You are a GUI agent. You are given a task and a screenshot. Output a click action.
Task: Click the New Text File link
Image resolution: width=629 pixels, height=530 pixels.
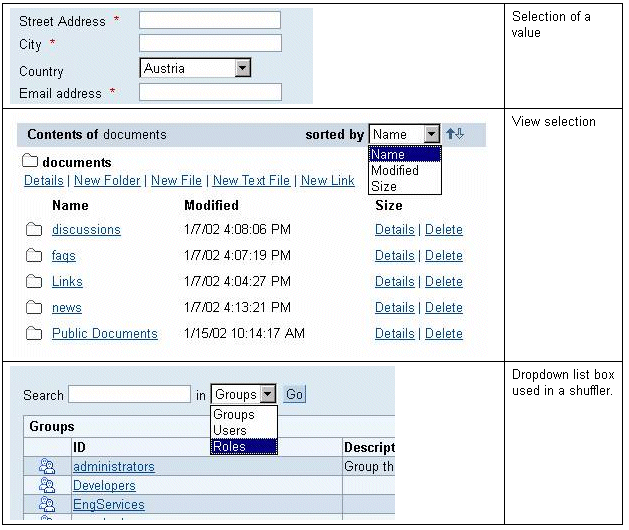click(251, 181)
